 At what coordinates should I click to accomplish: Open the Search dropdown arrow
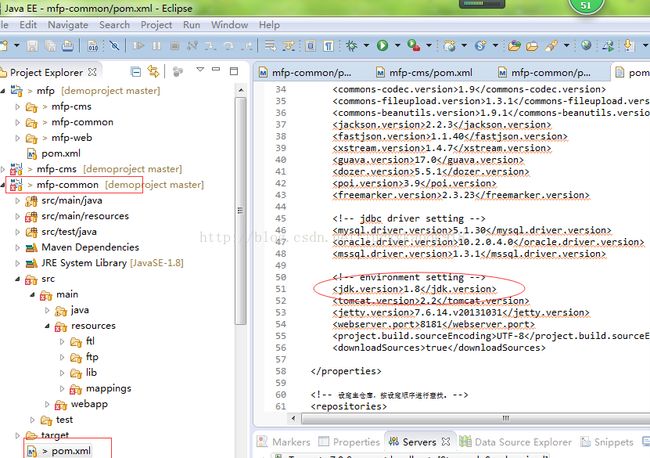pyautogui.click(x=566, y=45)
